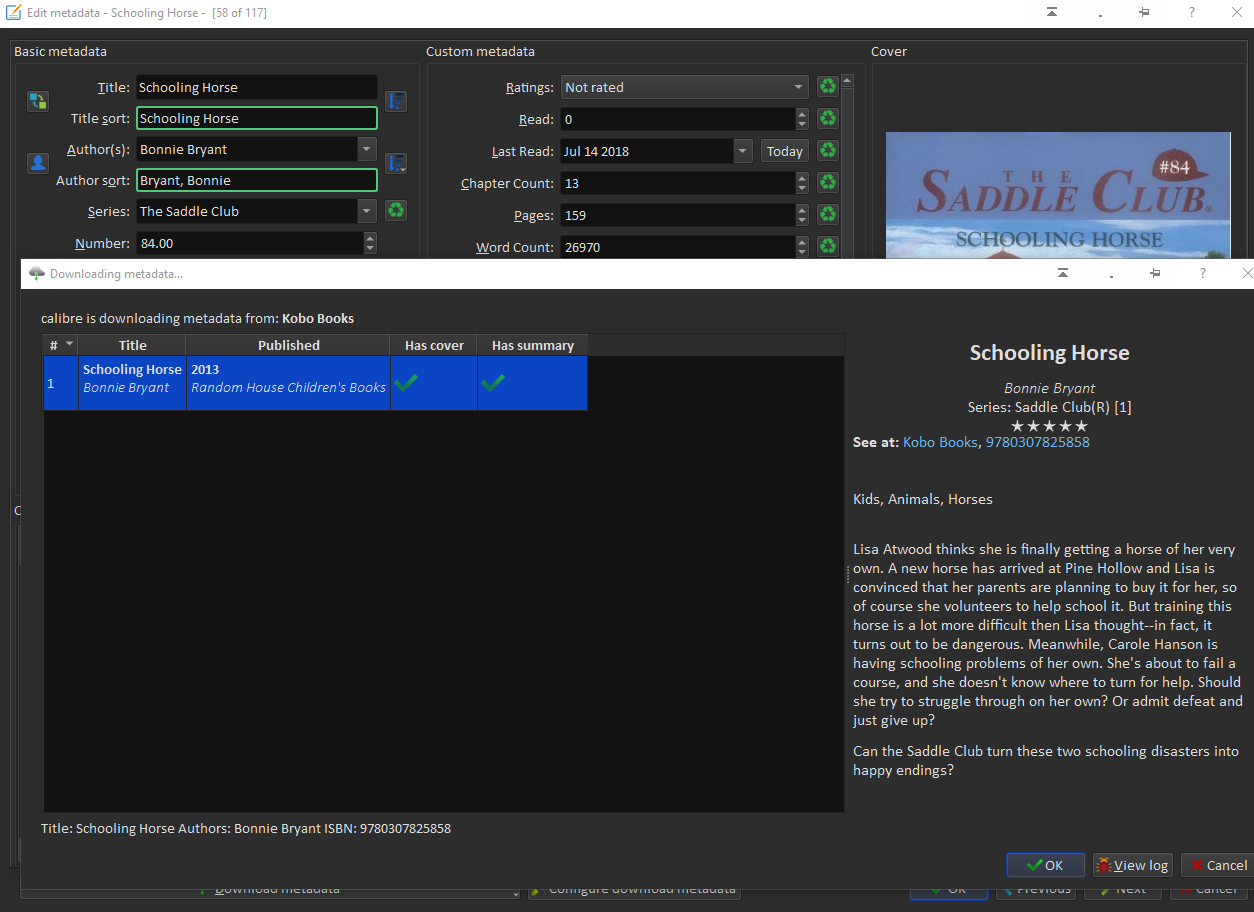Image resolution: width=1254 pixels, height=912 pixels.
Task: Clear the Chapter Count recycle icon
Action: pos(827,183)
